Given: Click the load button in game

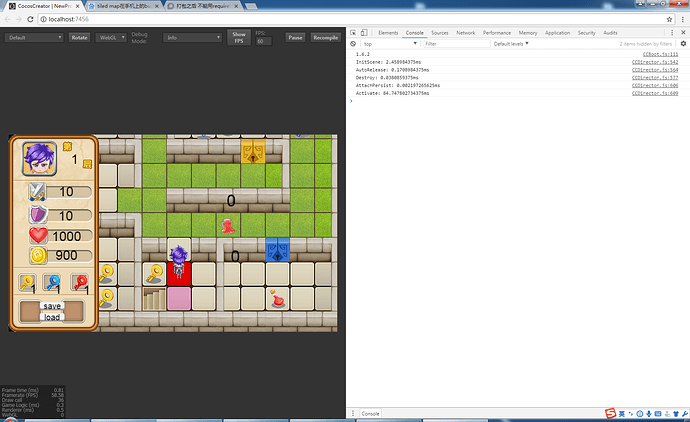Looking at the screenshot, I should (52, 317).
